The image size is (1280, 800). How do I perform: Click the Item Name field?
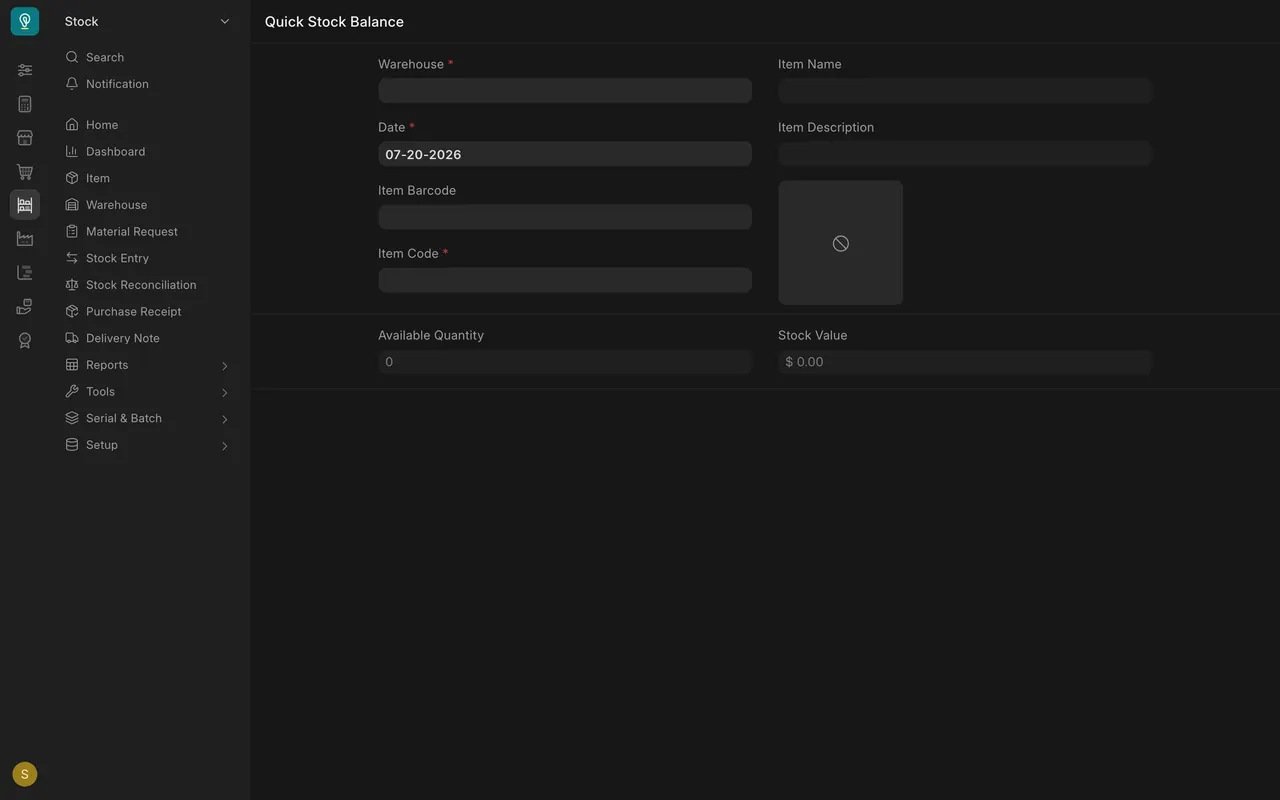click(965, 91)
